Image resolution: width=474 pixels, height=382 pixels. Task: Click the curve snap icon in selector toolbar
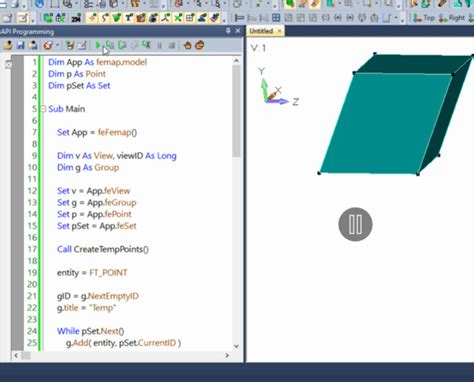pyautogui.click(x=104, y=18)
